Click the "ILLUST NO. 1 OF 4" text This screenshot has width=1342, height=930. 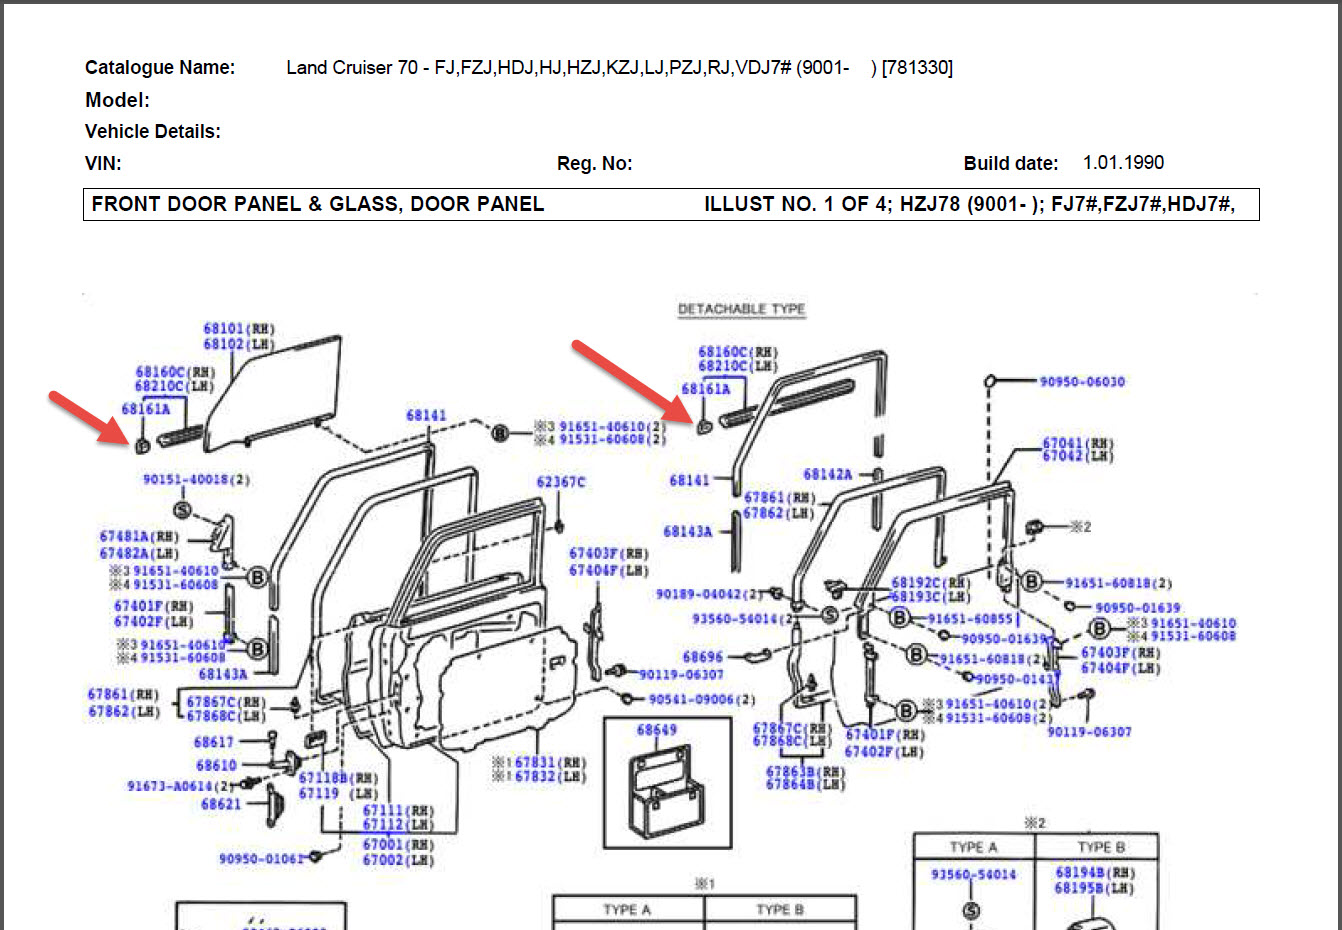[x=797, y=204]
